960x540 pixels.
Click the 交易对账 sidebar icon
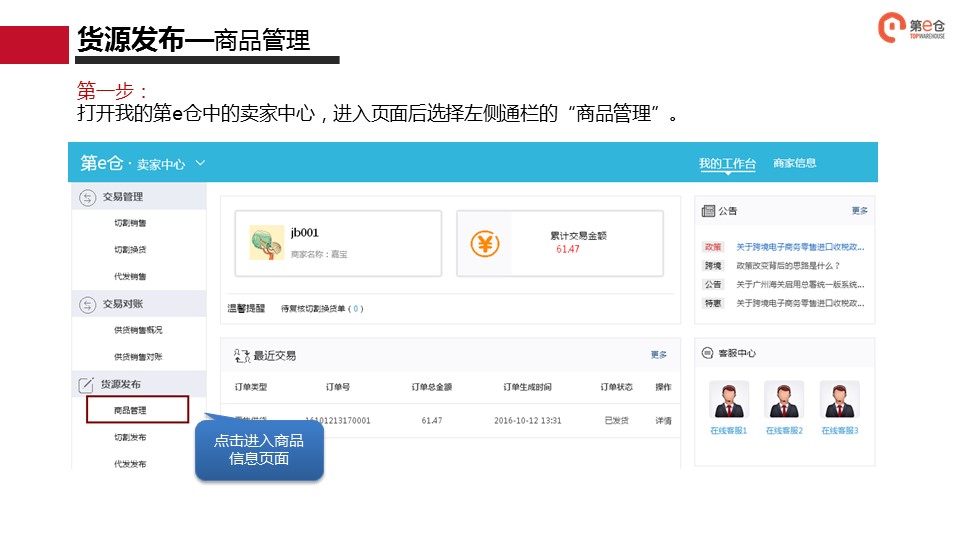(x=88, y=304)
